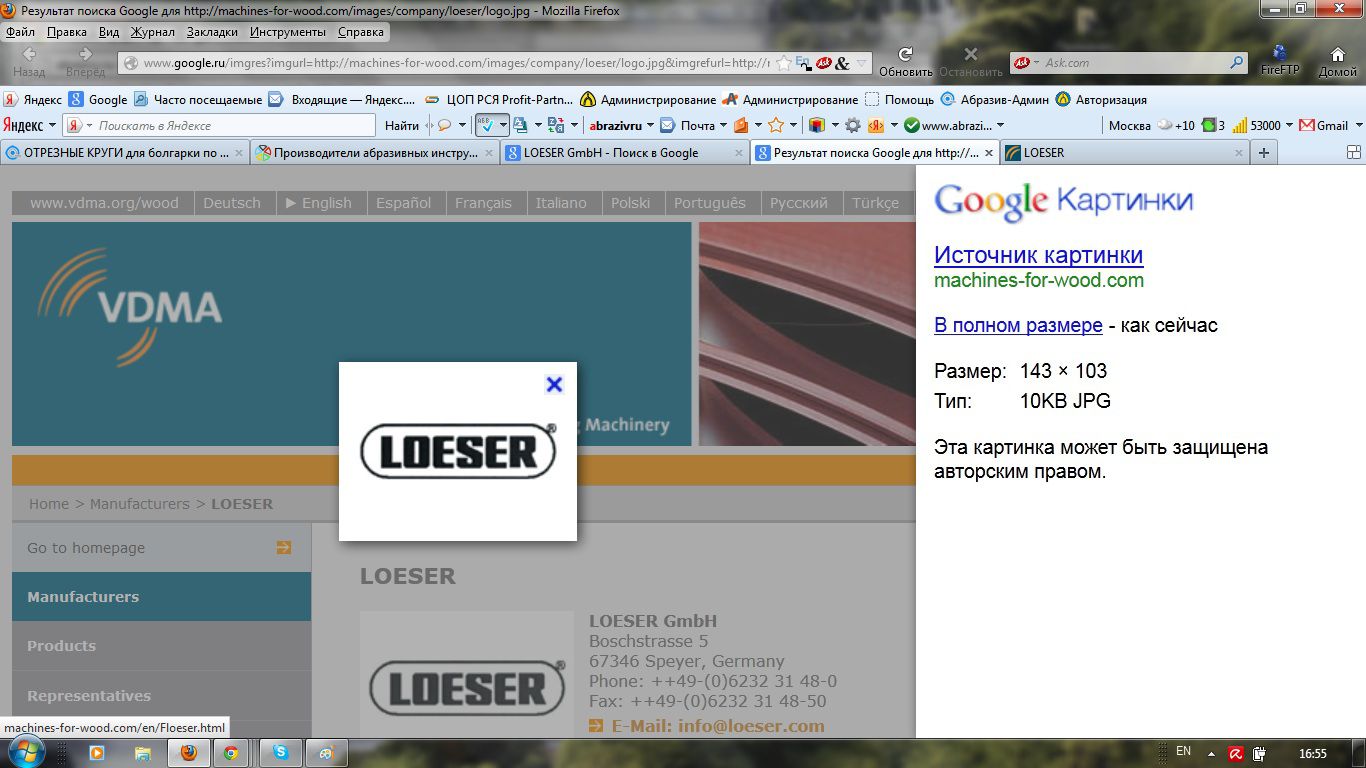The width and height of the screenshot is (1366, 768).
Task: Open the Вид menu
Action: click(x=109, y=32)
